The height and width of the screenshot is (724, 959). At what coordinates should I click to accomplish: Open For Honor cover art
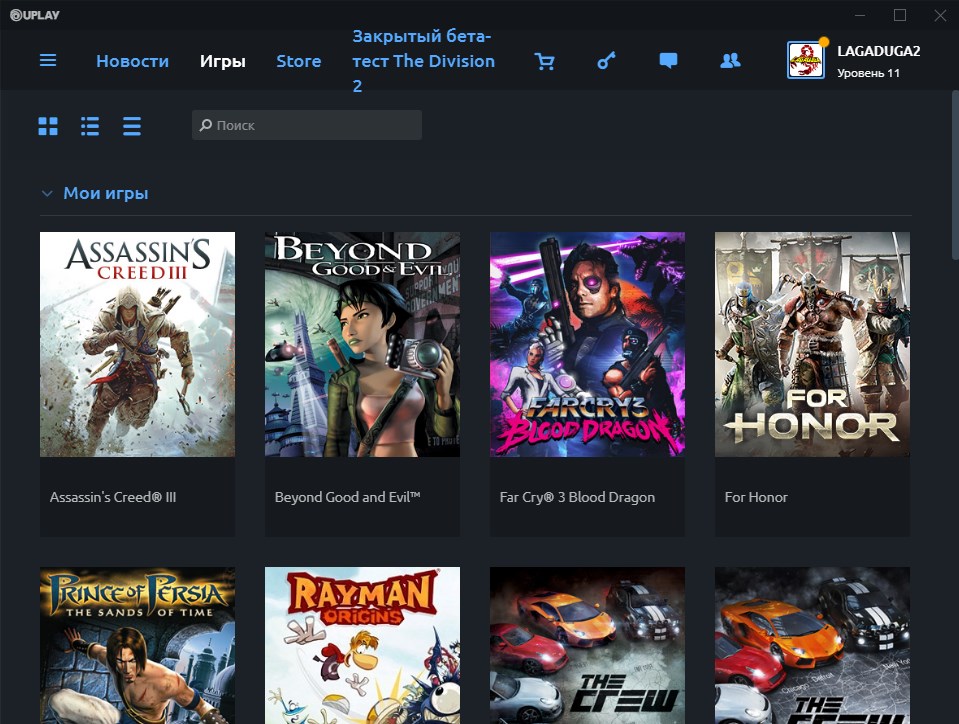pos(812,344)
